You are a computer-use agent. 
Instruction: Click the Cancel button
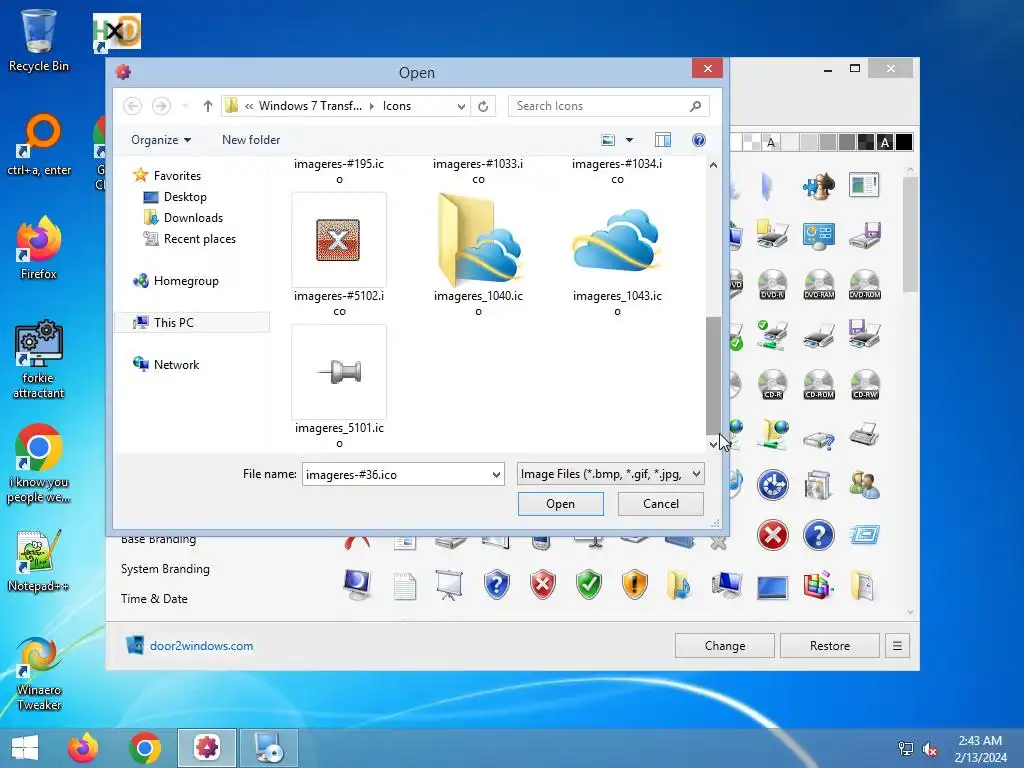pyautogui.click(x=660, y=504)
